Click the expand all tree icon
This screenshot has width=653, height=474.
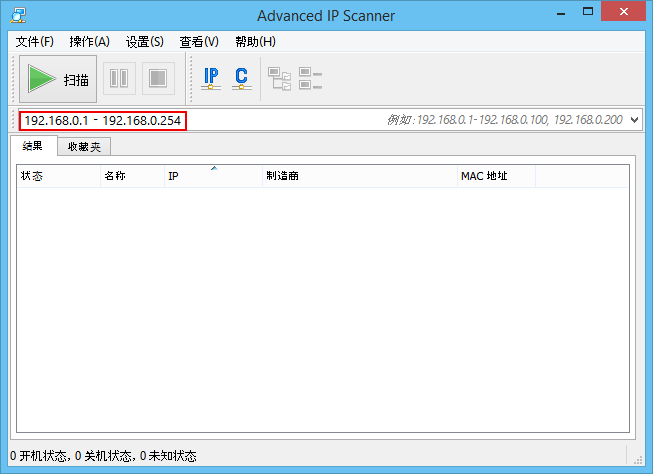coord(279,79)
